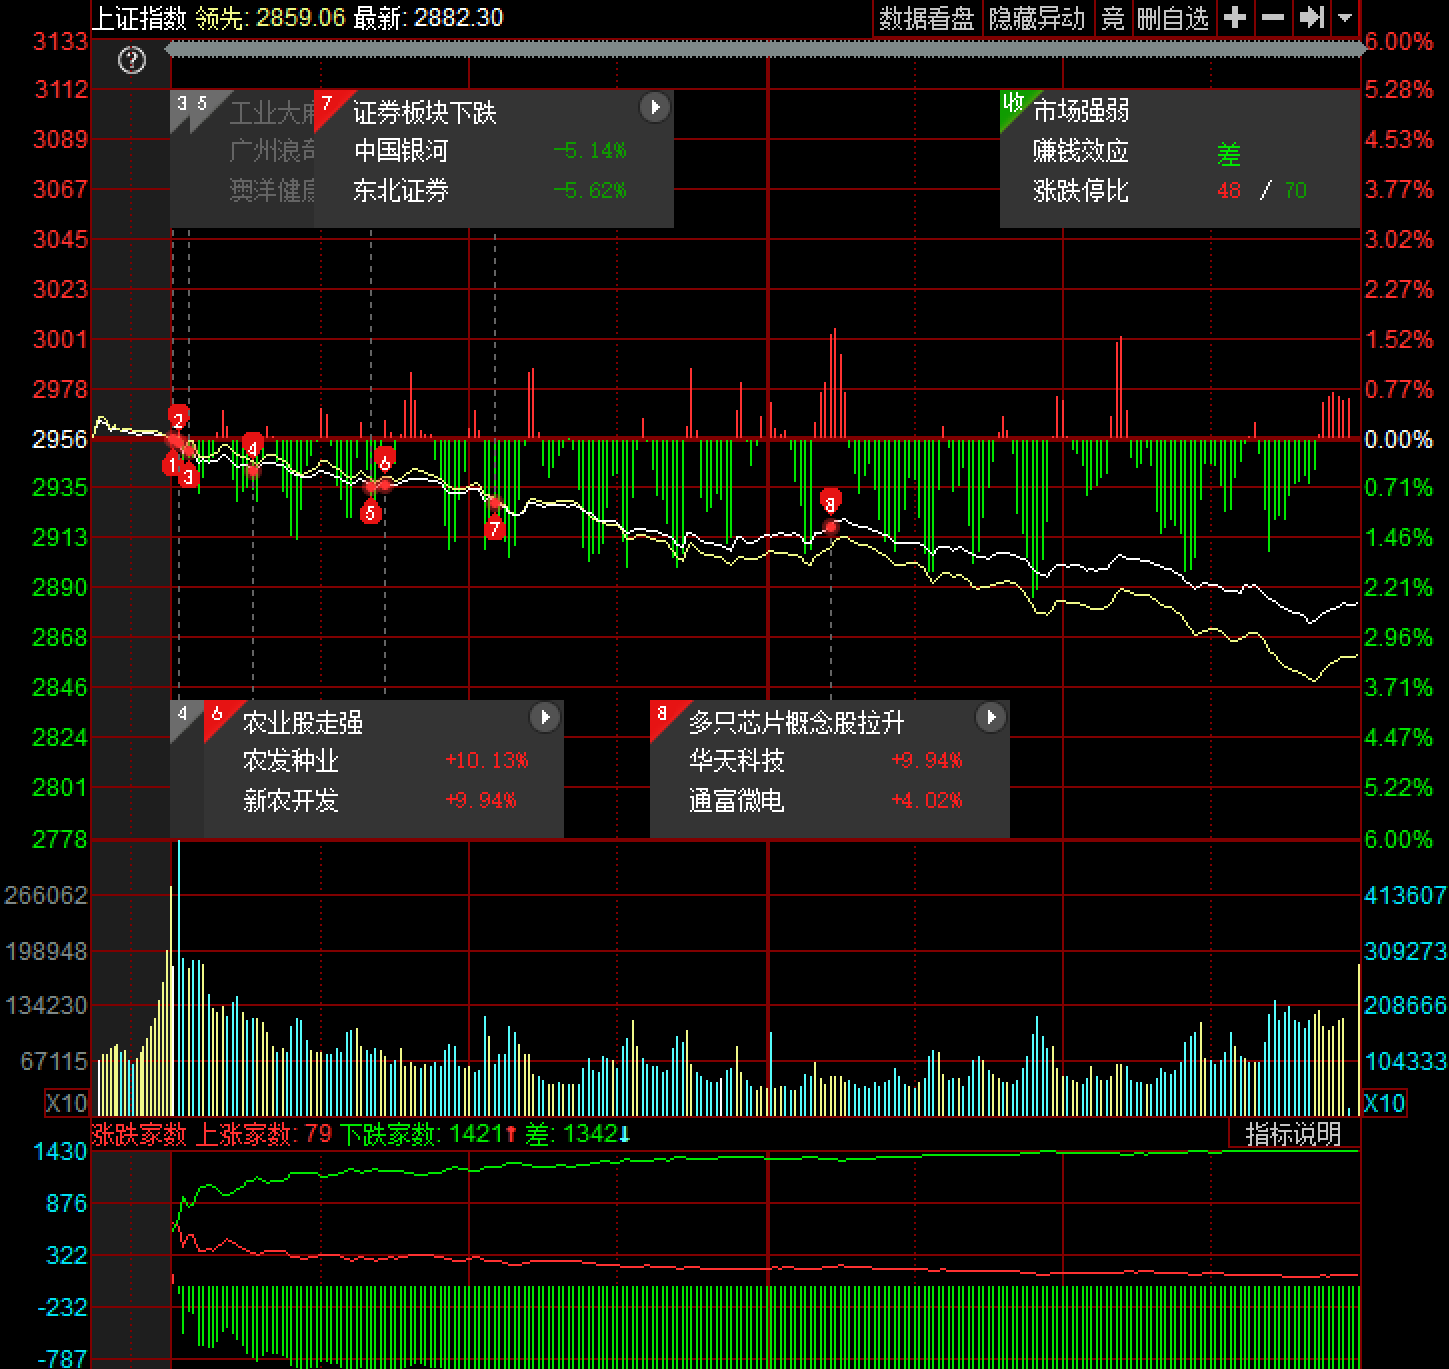Click the right X10 volume scale label

(1384, 1103)
